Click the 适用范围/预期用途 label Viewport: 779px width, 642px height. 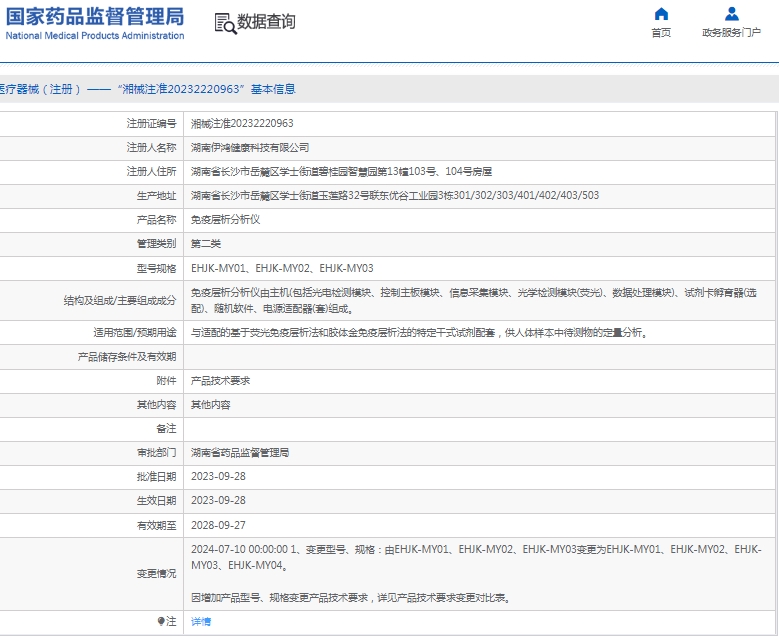(135, 333)
